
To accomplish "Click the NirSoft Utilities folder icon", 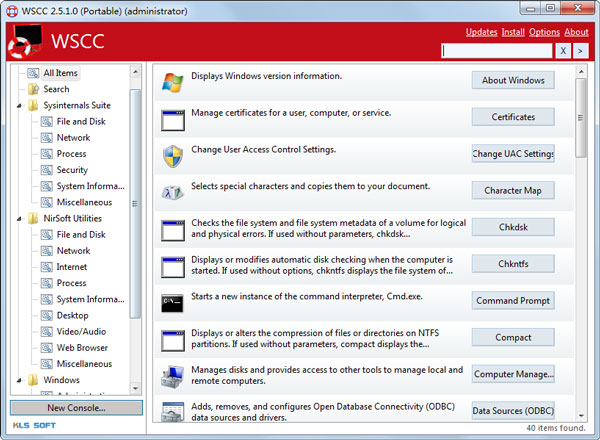I will (x=33, y=218).
